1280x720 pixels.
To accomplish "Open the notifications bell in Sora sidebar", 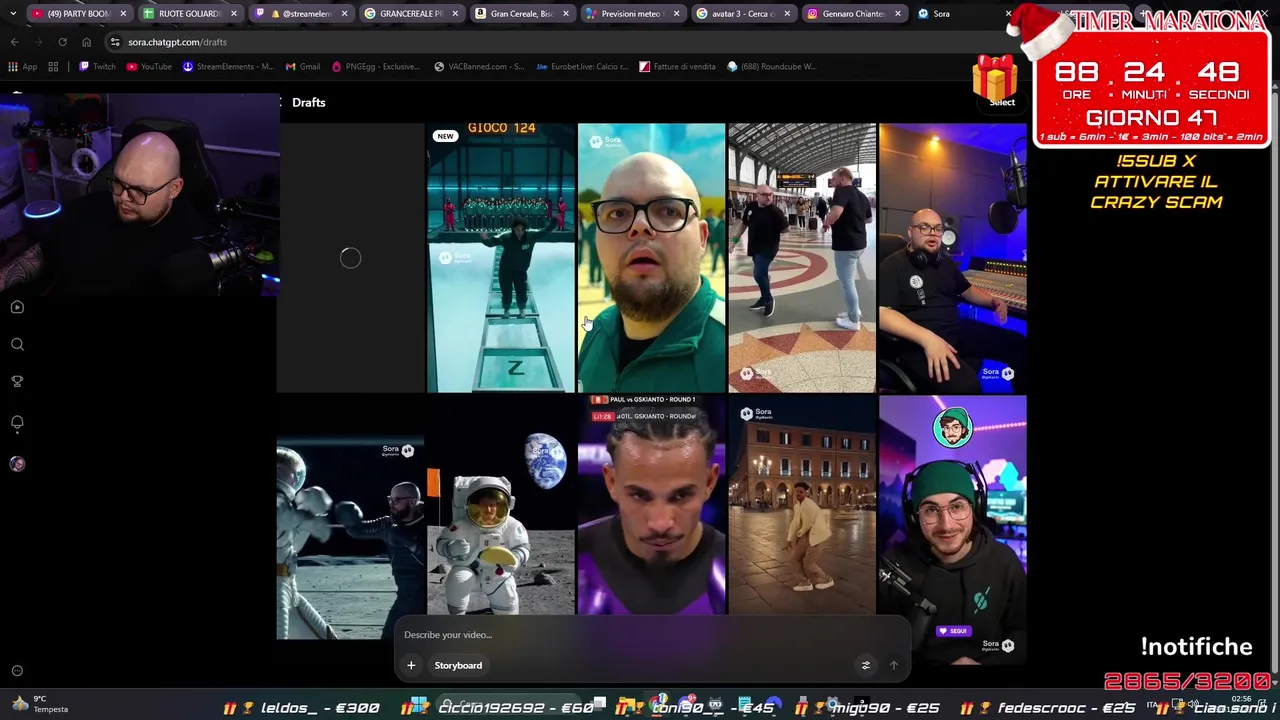I will click(x=17, y=422).
